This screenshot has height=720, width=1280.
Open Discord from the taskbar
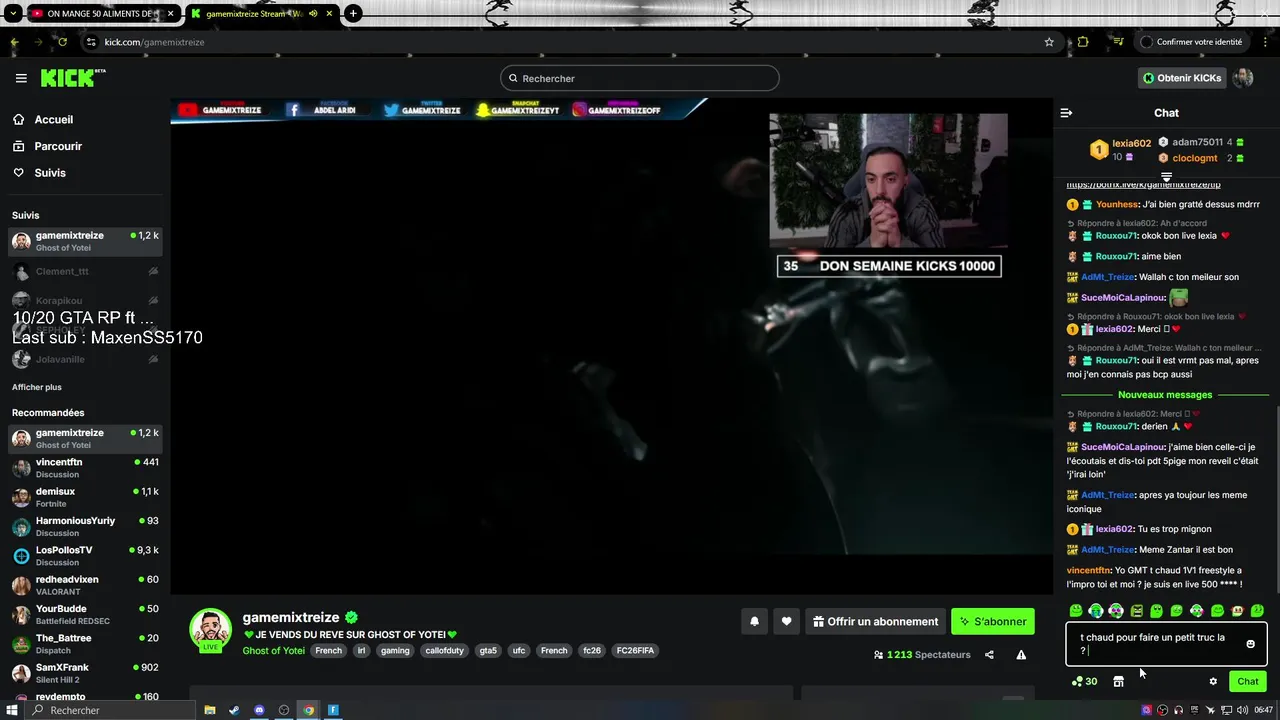[259, 710]
